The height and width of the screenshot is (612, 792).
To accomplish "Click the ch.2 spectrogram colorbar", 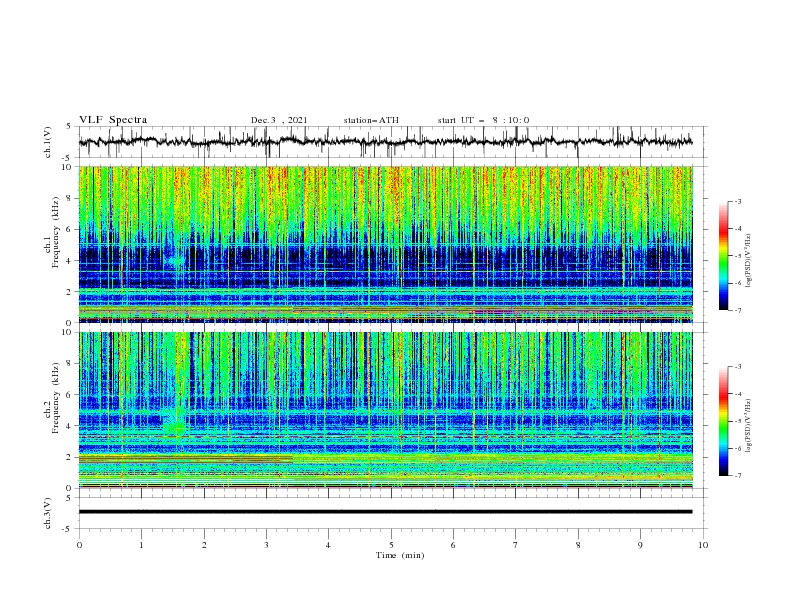I will (x=723, y=421).
